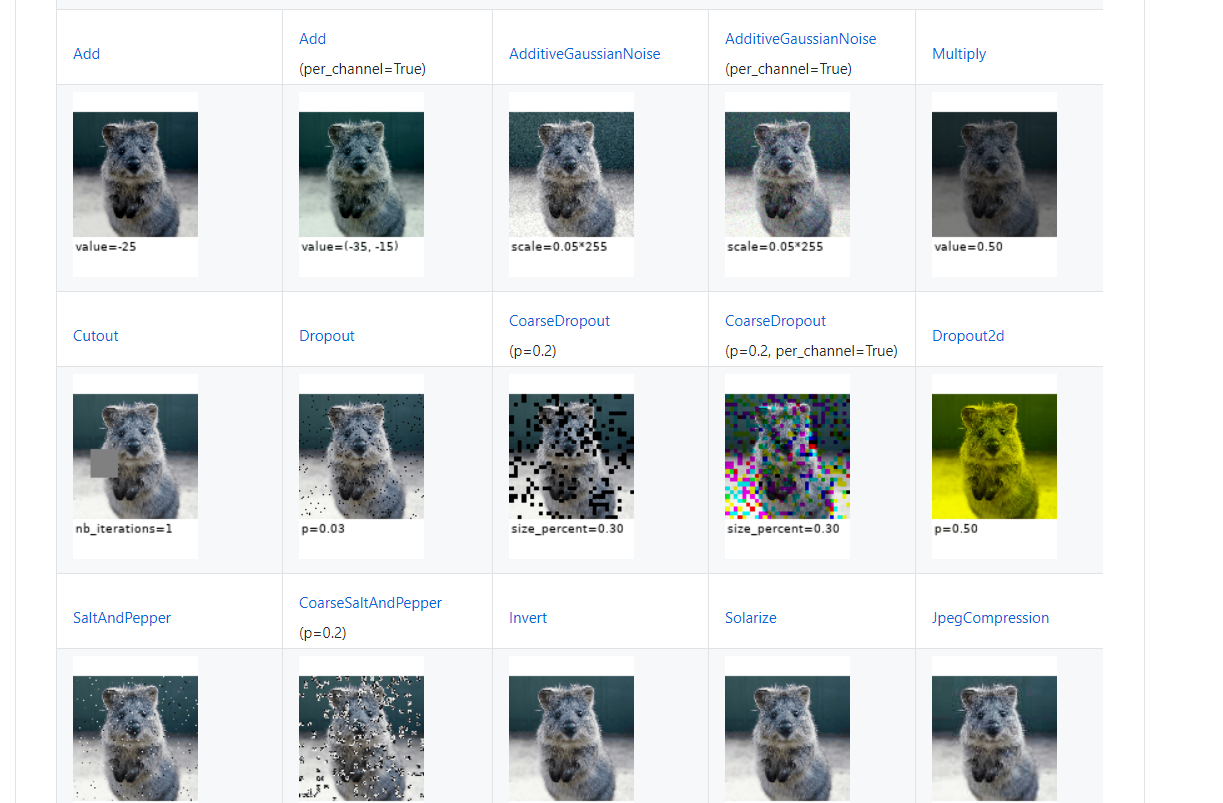Click the Solarize example image

click(x=787, y=730)
